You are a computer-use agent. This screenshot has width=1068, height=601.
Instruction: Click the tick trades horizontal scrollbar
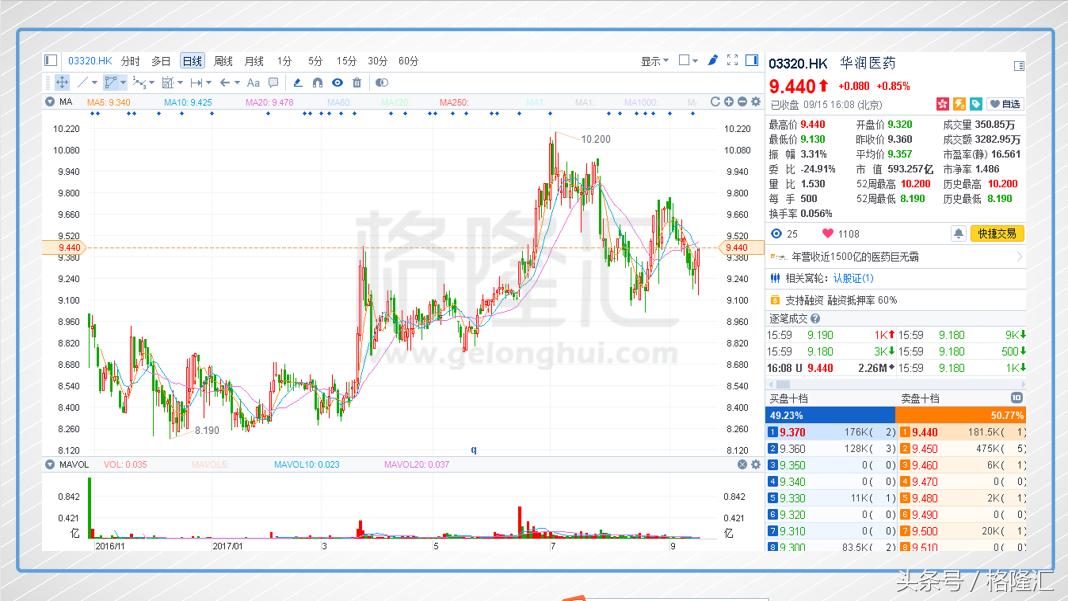click(896, 384)
